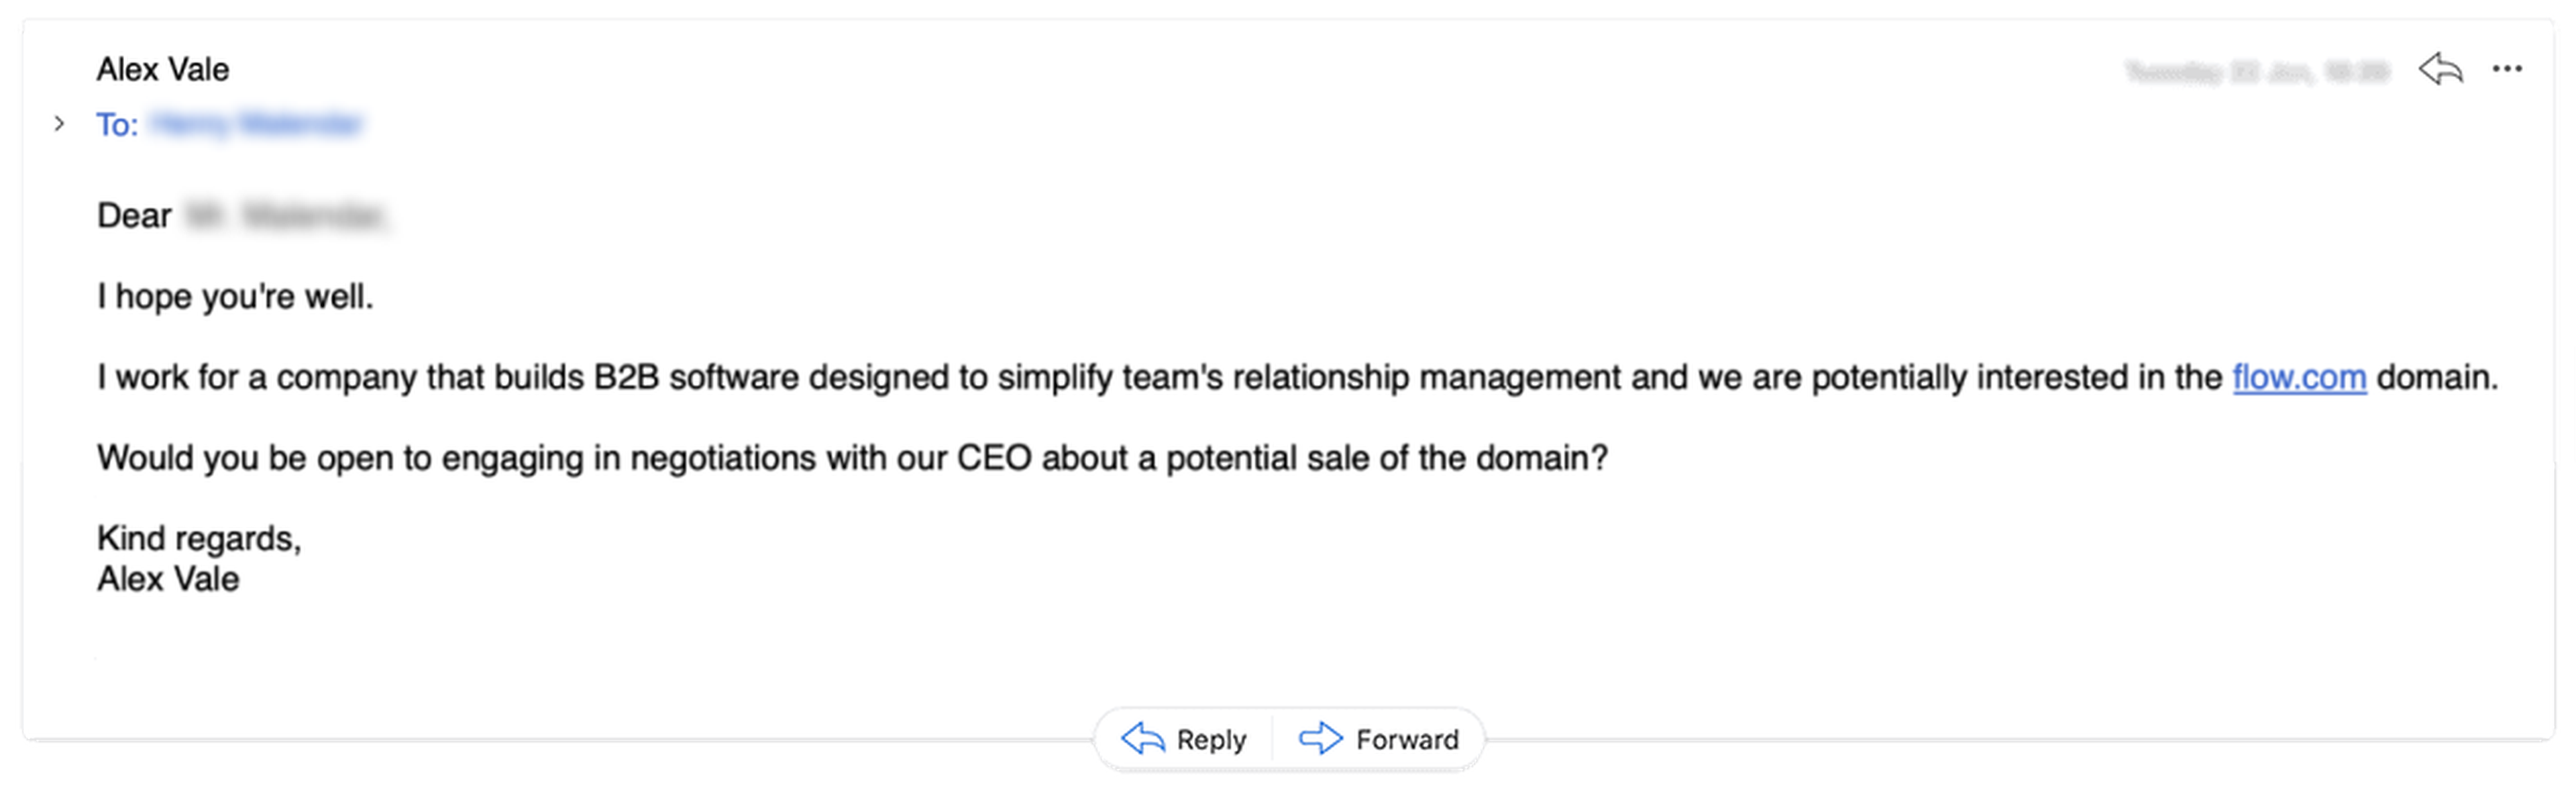This screenshot has height=812, width=2576.
Task: Select the blurred recipient name in To field
Action: (x=256, y=124)
